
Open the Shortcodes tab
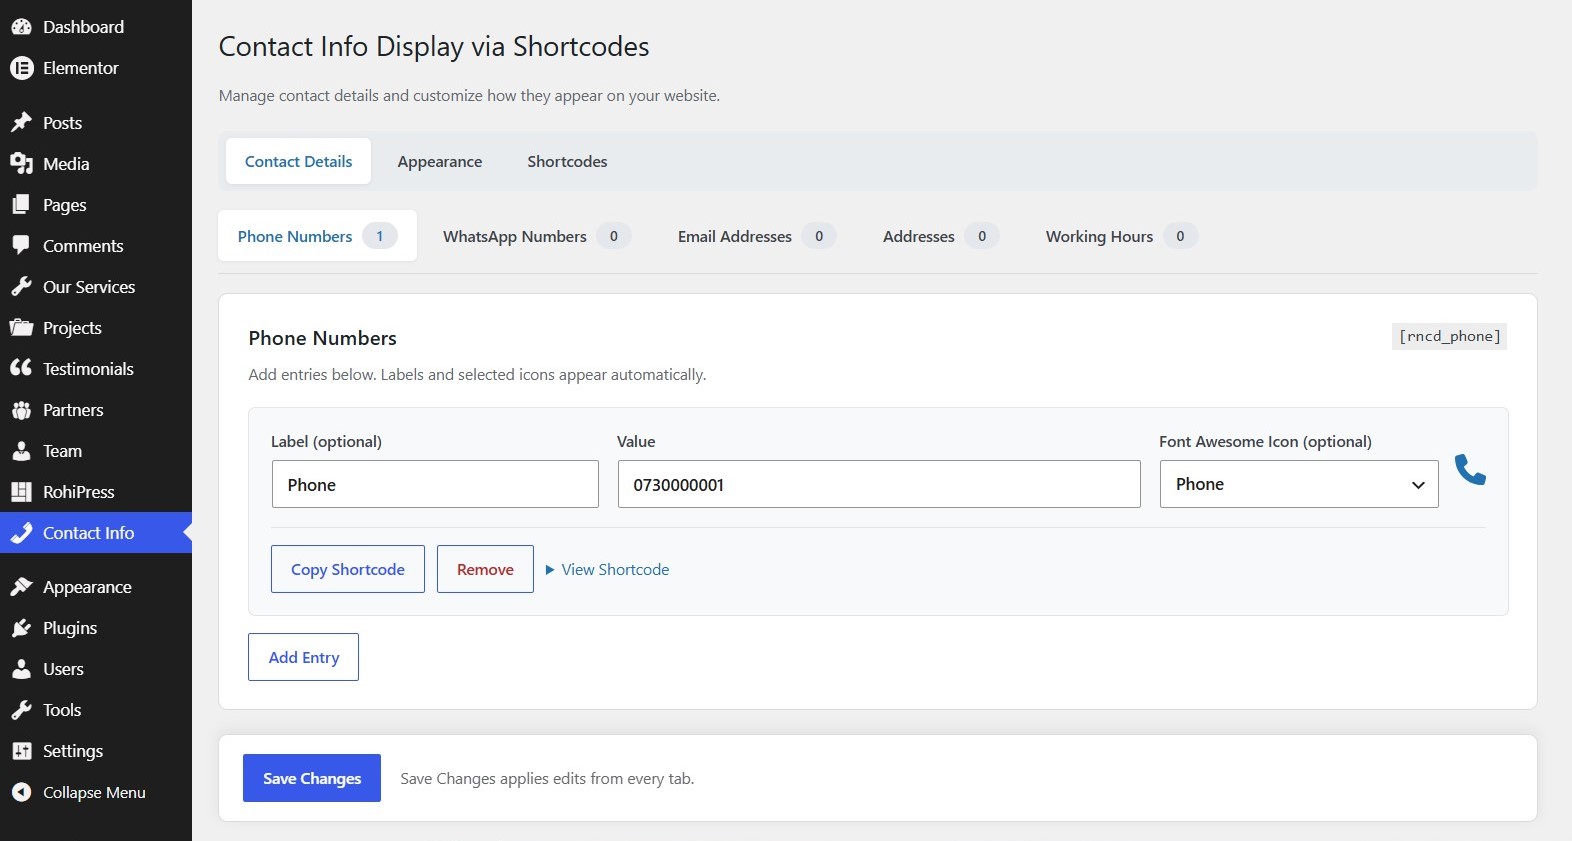point(567,161)
